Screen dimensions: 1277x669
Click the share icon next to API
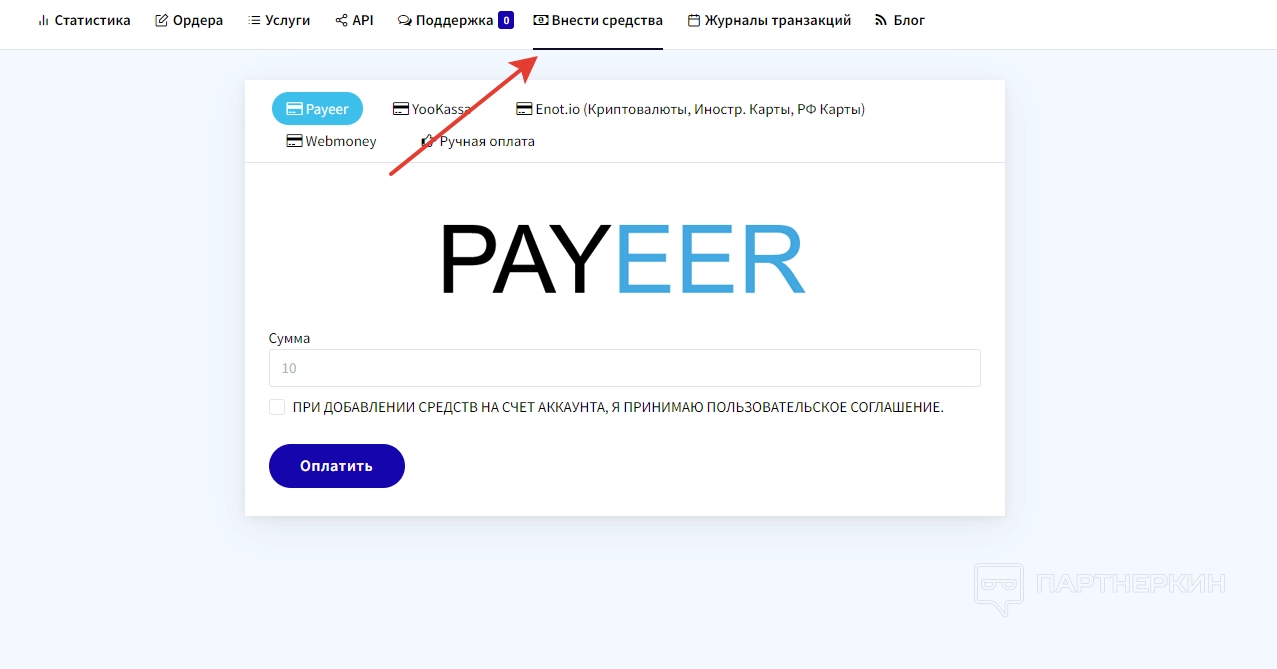[341, 20]
